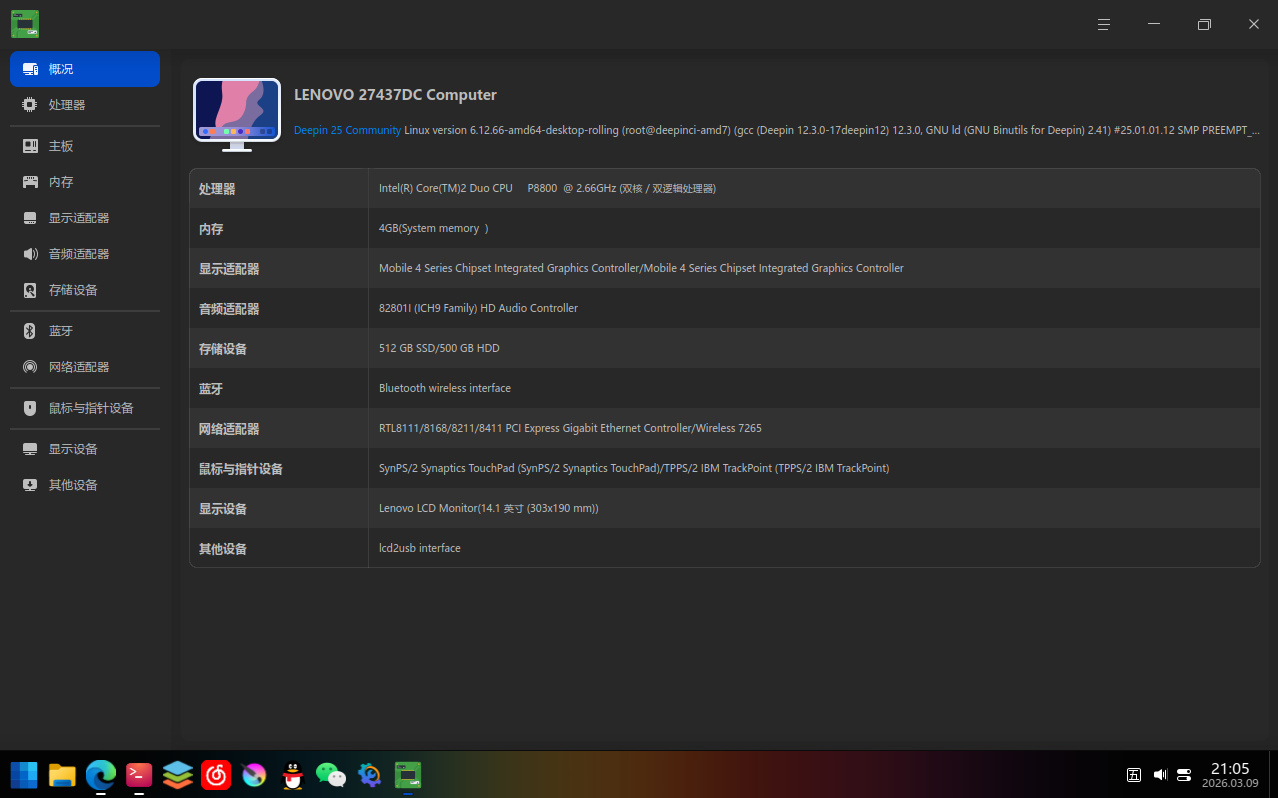Open QQ penguin app from taskbar
The image size is (1278, 798).
pyautogui.click(x=292, y=775)
